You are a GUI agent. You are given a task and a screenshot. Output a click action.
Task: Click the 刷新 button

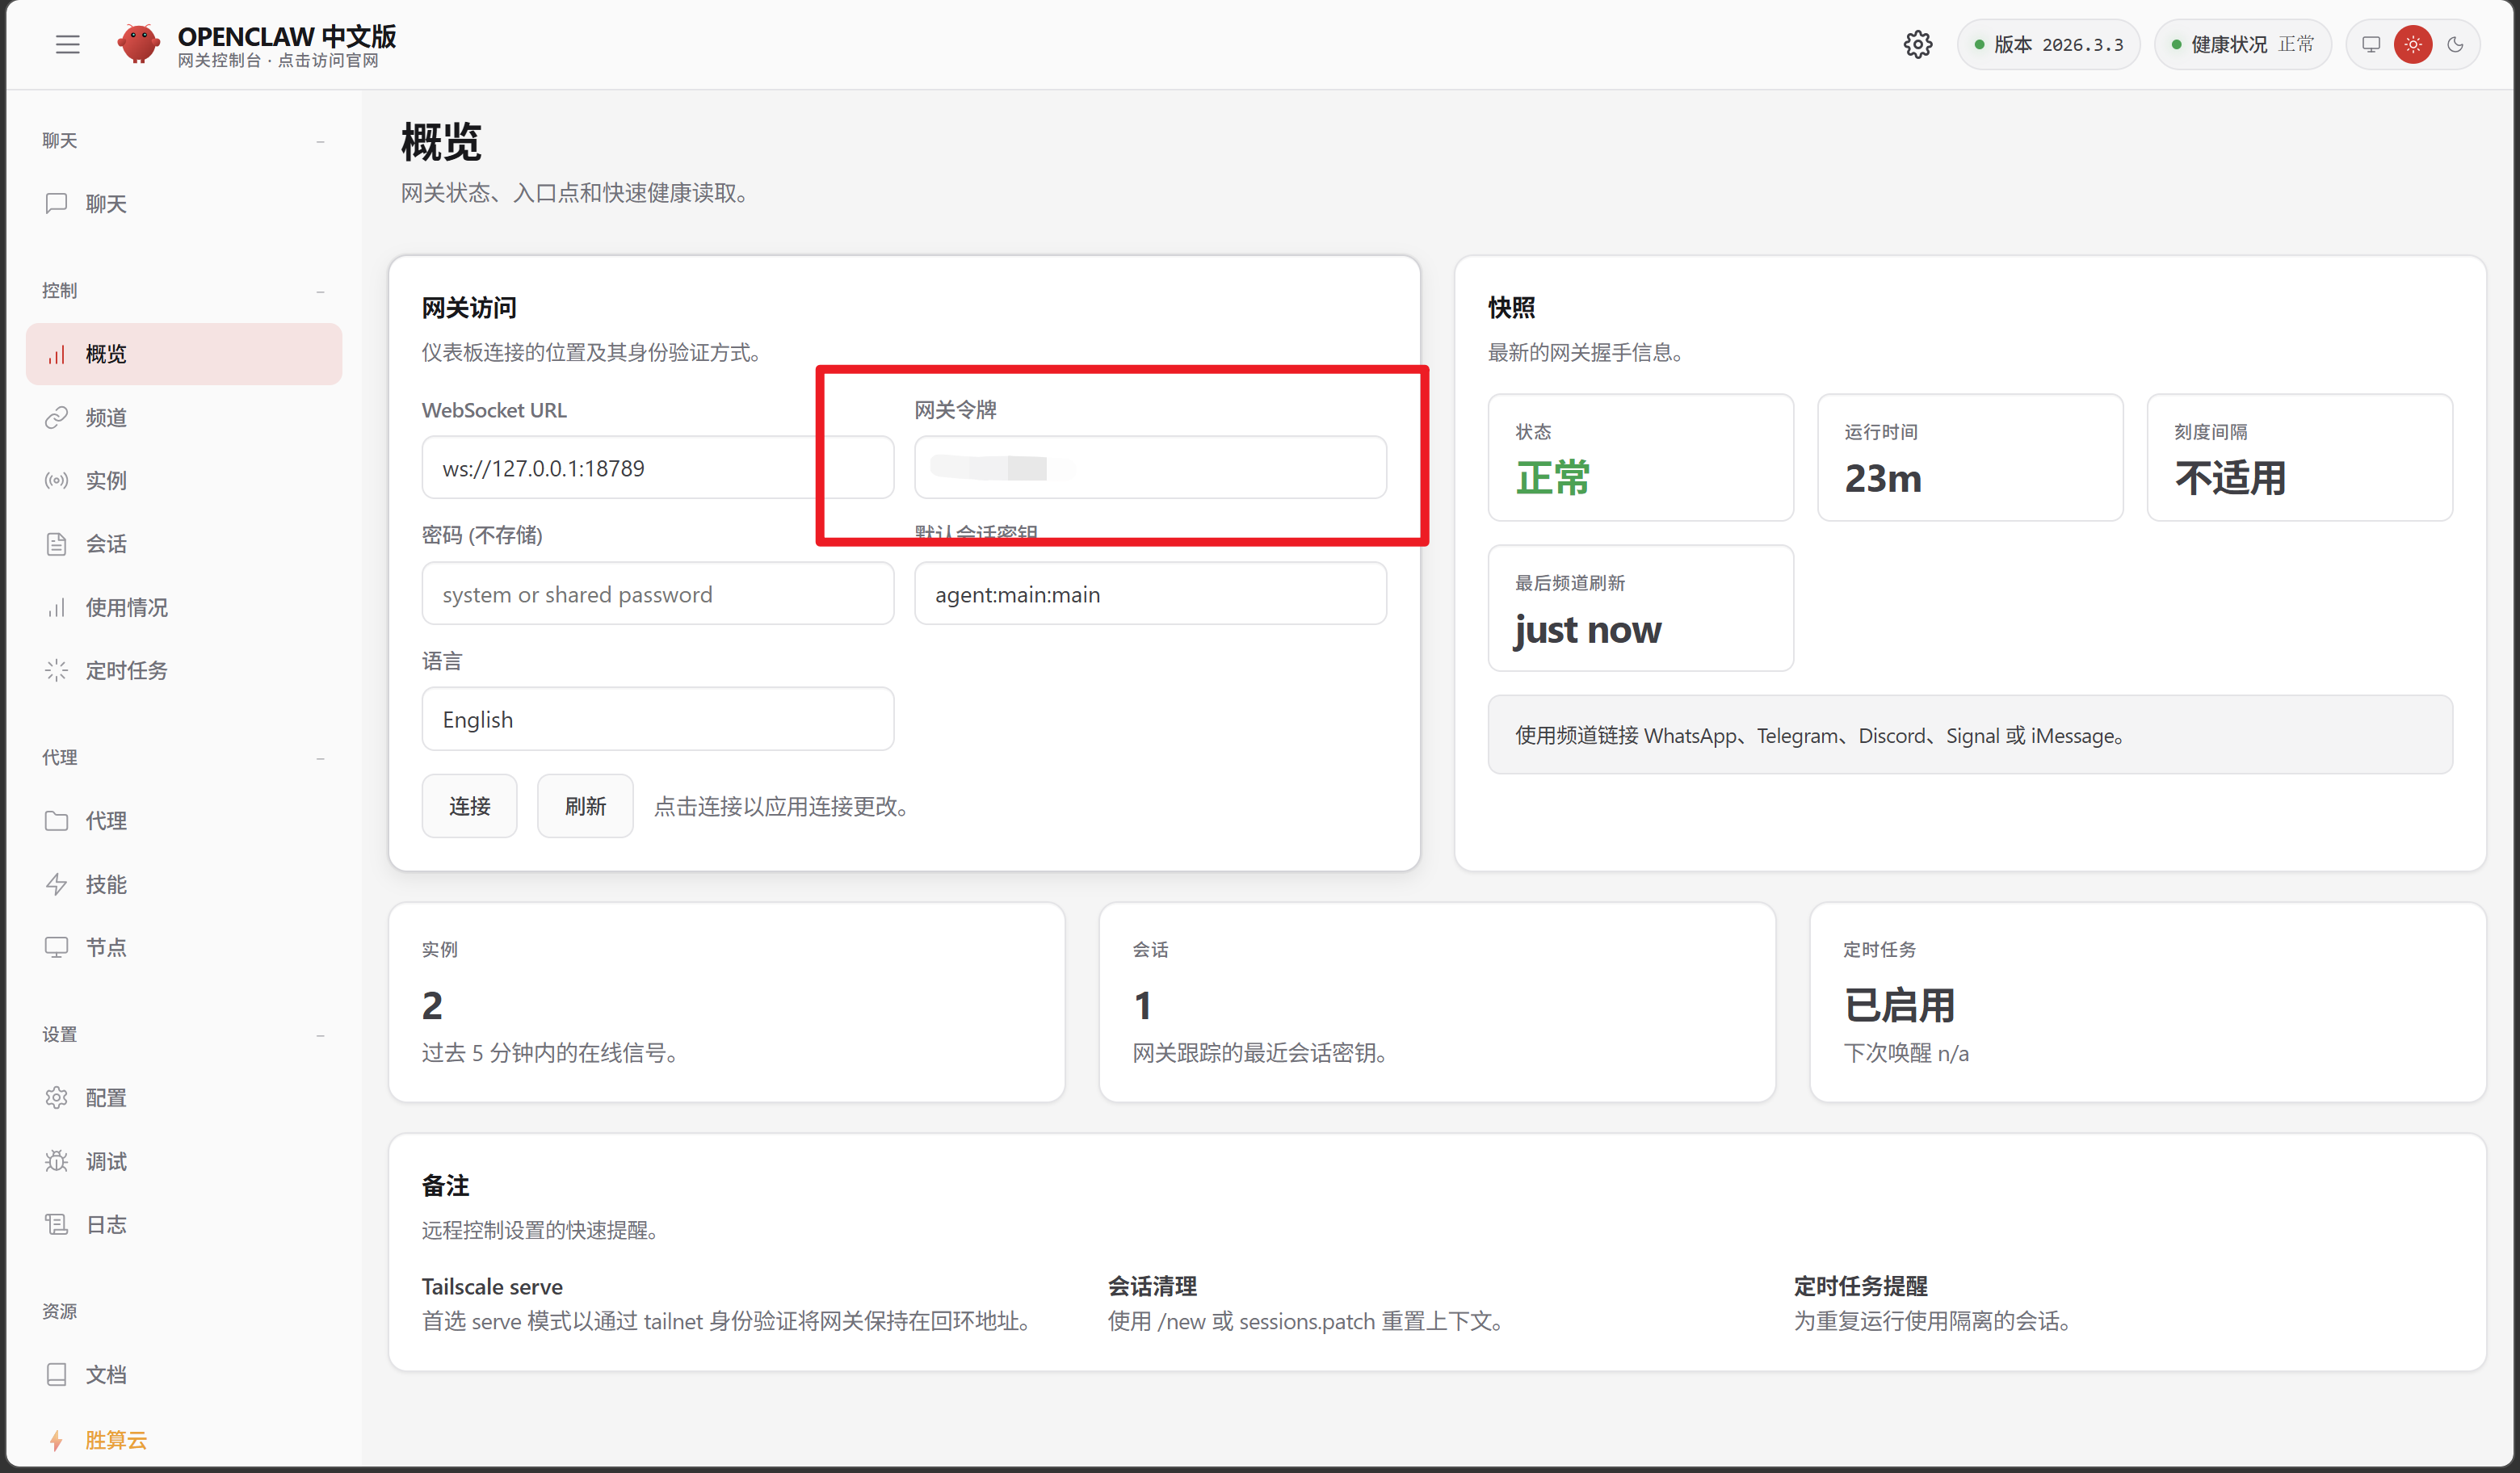585,806
